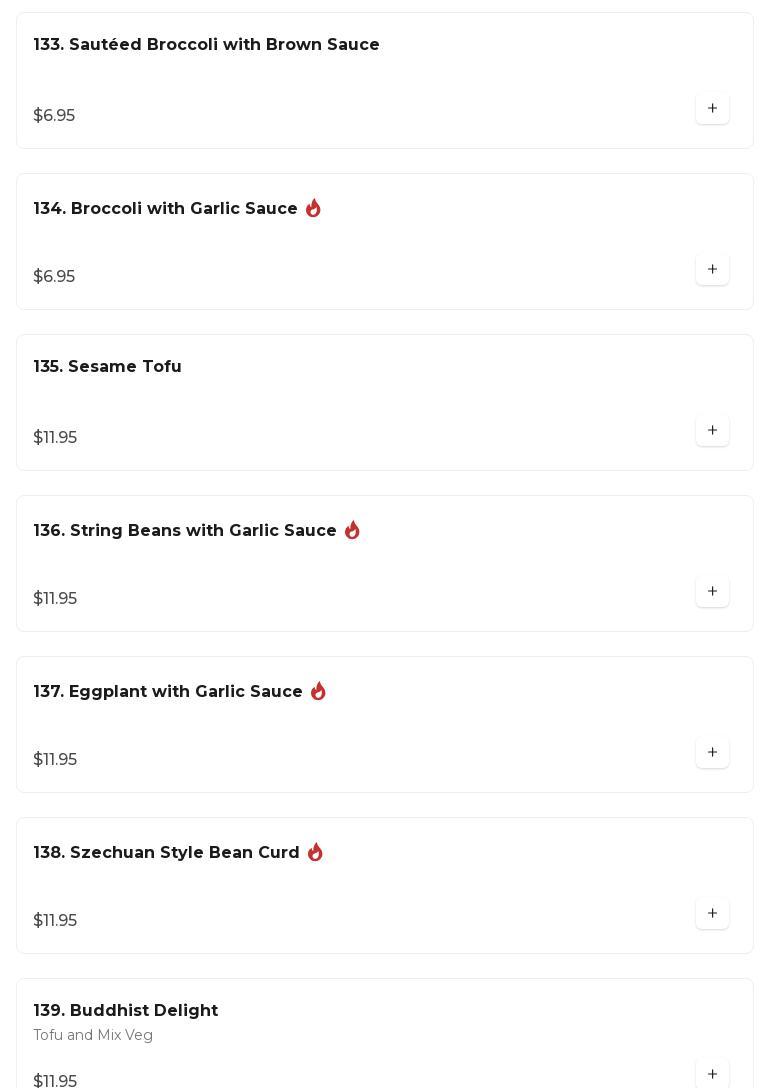Click flame icon next to Eggplant item
The image size is (770, 1088).
tap(318, 691)
